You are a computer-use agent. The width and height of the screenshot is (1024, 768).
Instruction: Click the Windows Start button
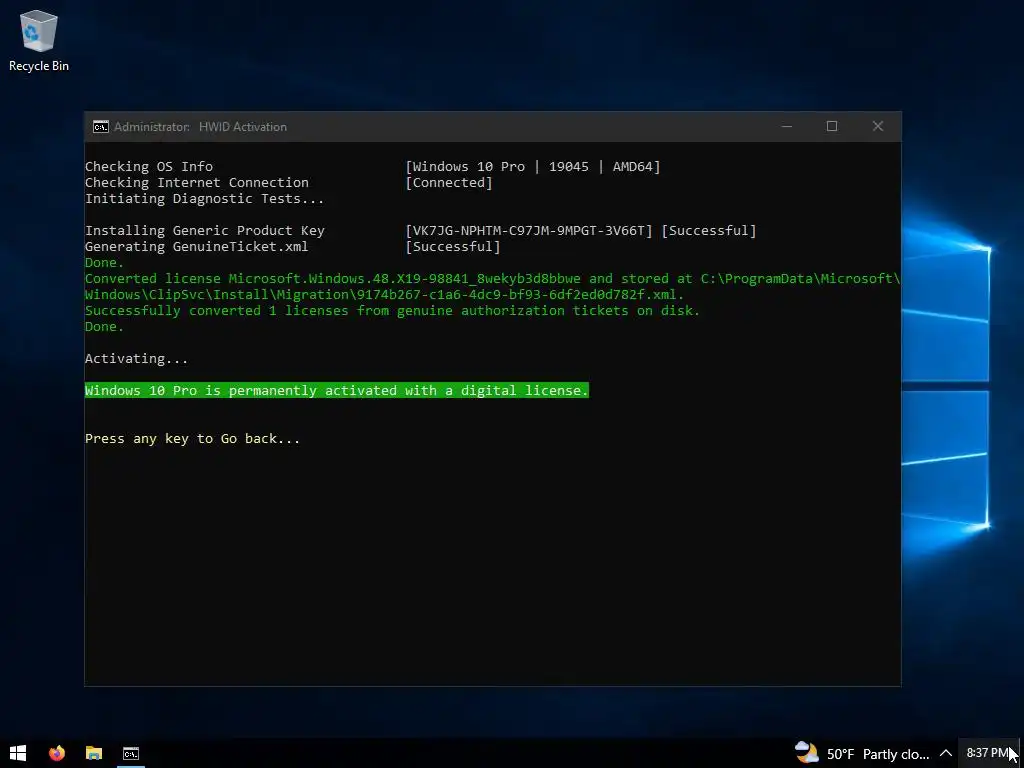(x=18, y=753)
